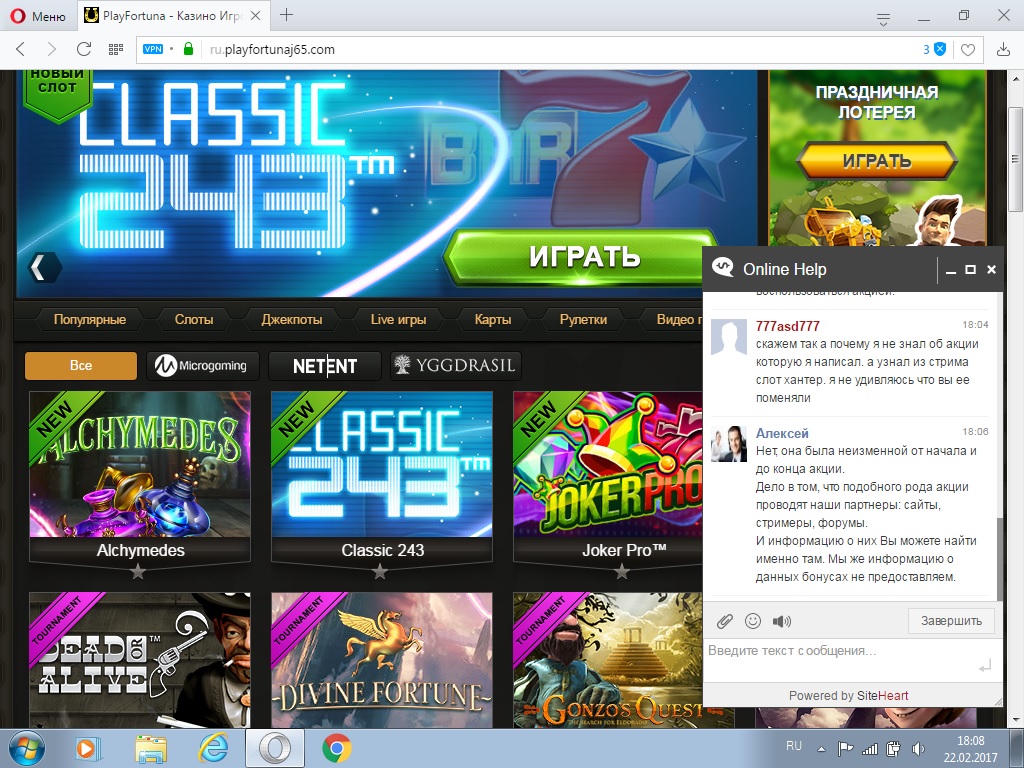The height and width of the screenshot is (768, 1024).
Task: Favorite Classic 243 with its star icon
Action: [x=380, y=572]
